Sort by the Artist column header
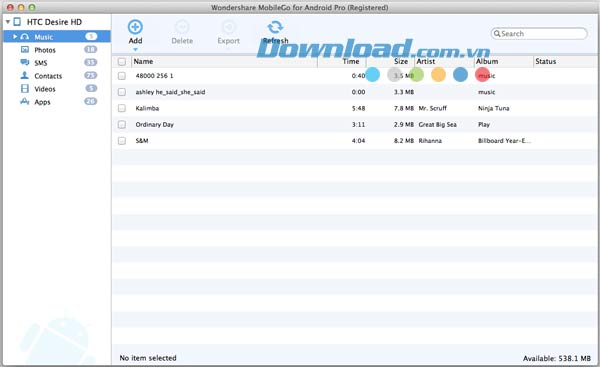The image size is (600, 367). pyautogui.click(x=444, y=61)
